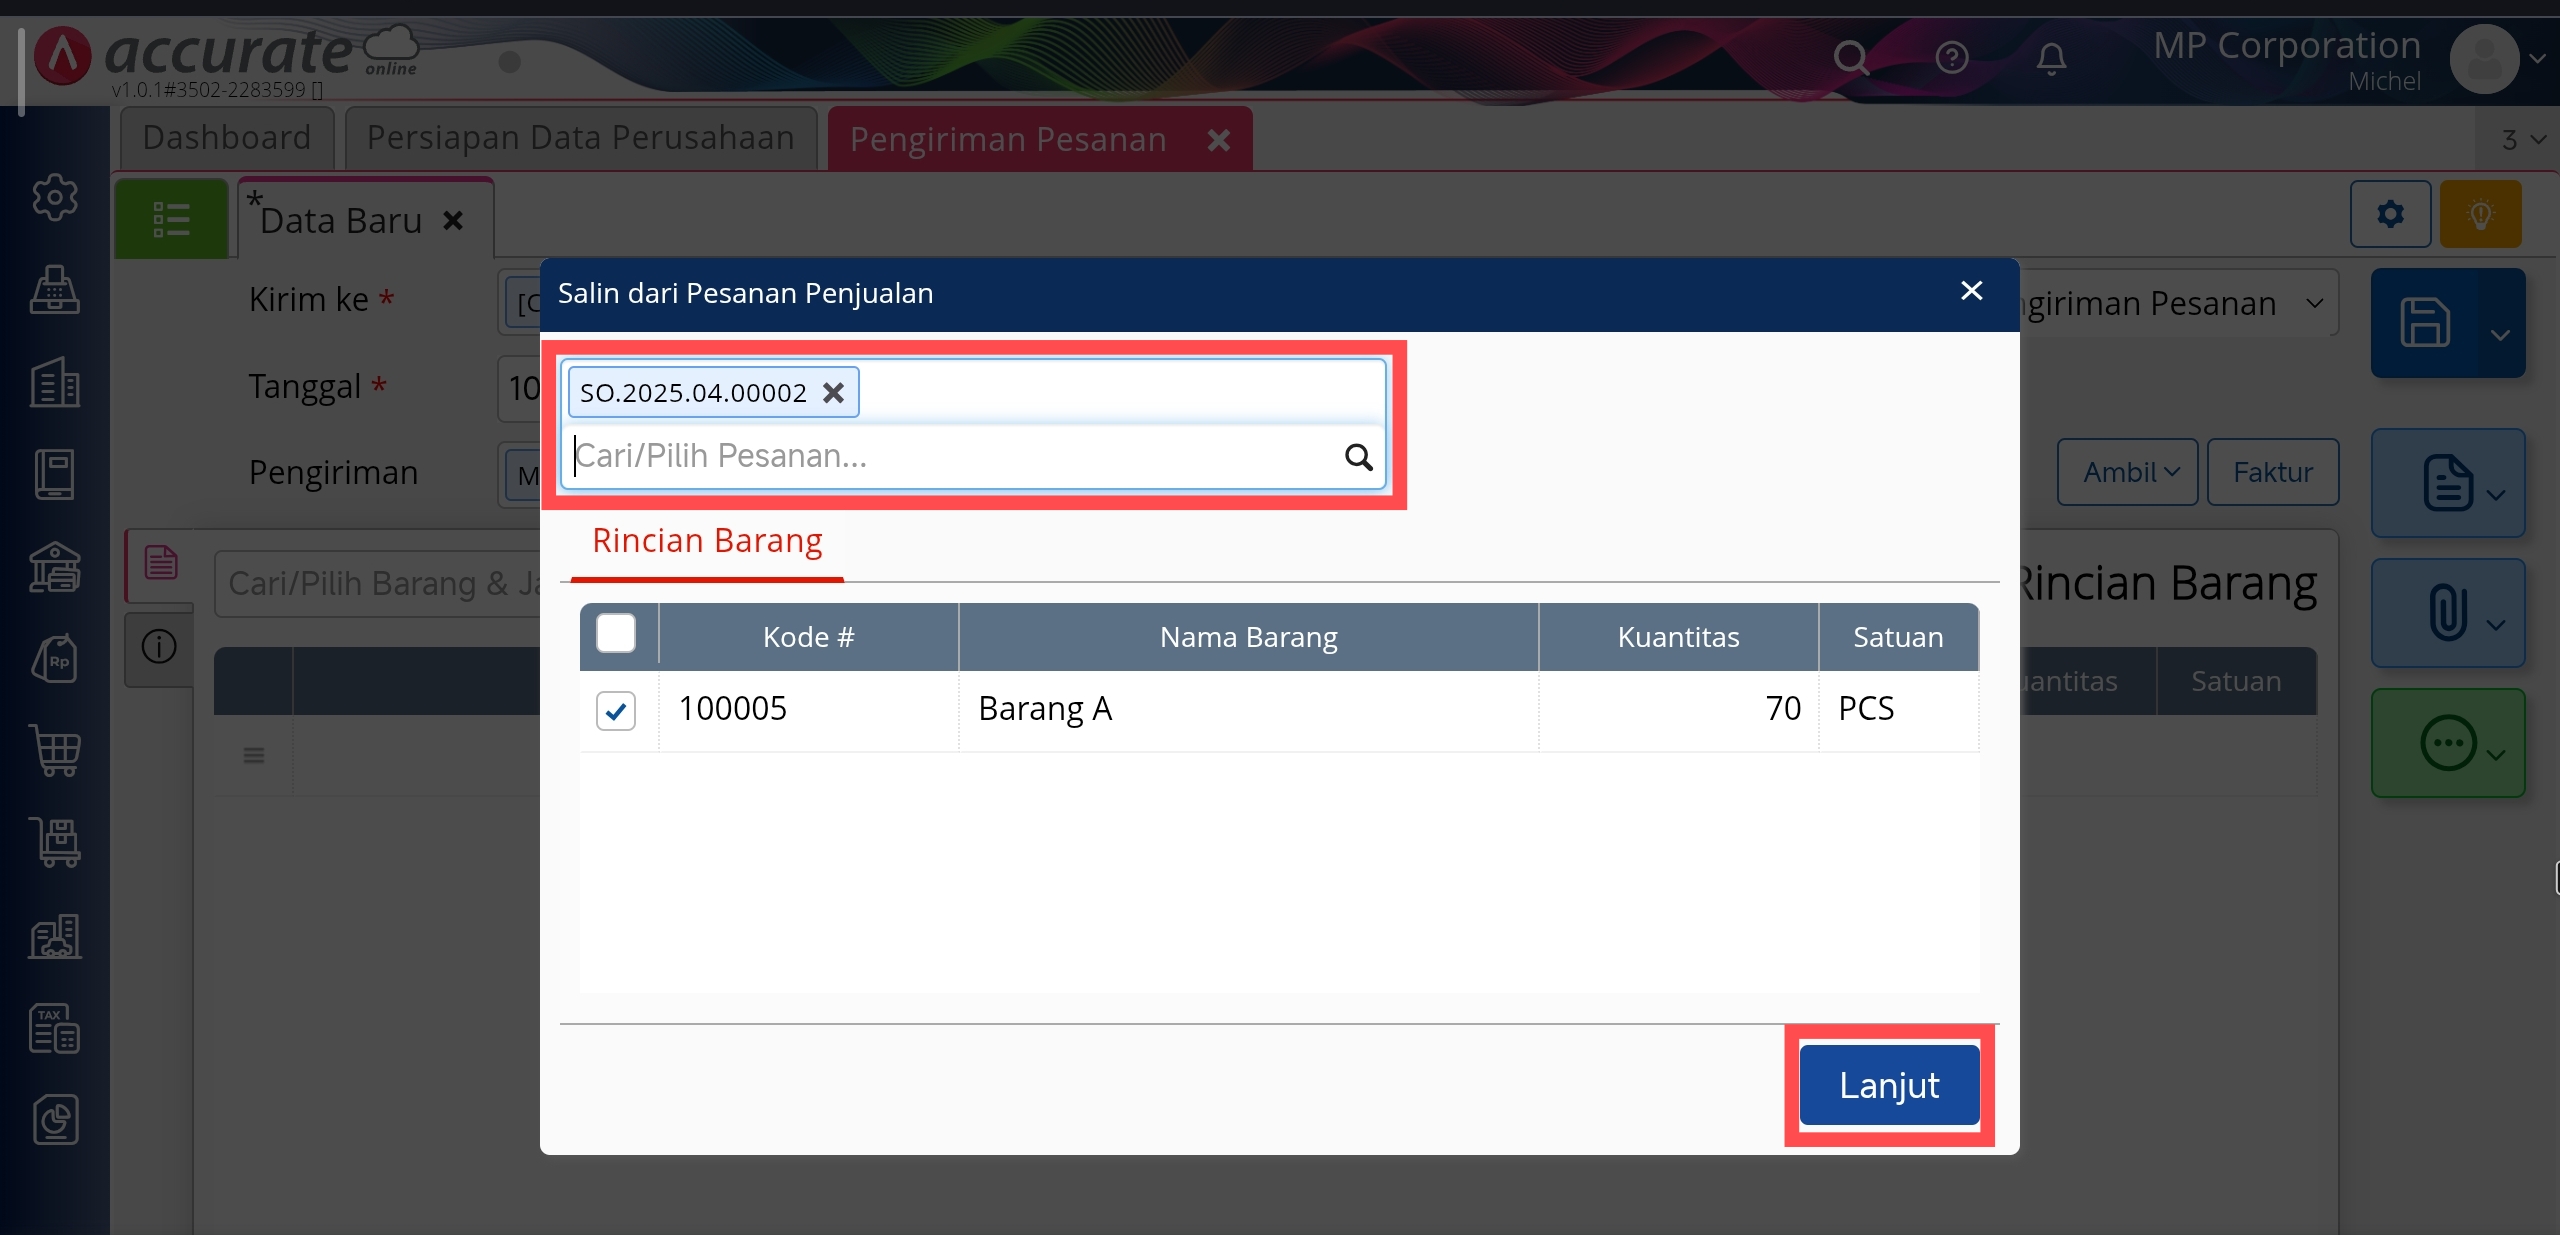The width and height of the screenshot is (2560, 1235).
Task: Open the Dashboard tab
Action: click(x=227, y=138)
